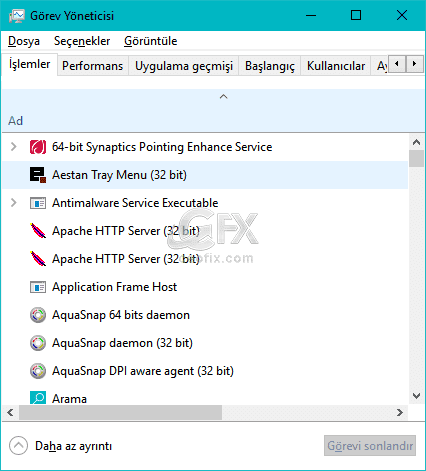Collapse details with the Daha az ayrıntı arrow

click(x=18, y=445)
